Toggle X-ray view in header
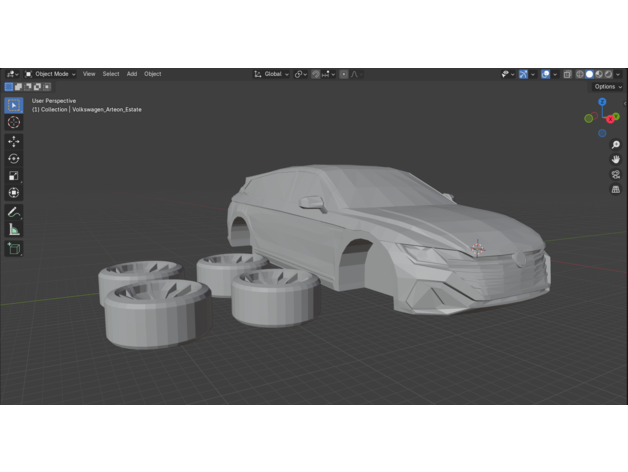 click(567, 74)
